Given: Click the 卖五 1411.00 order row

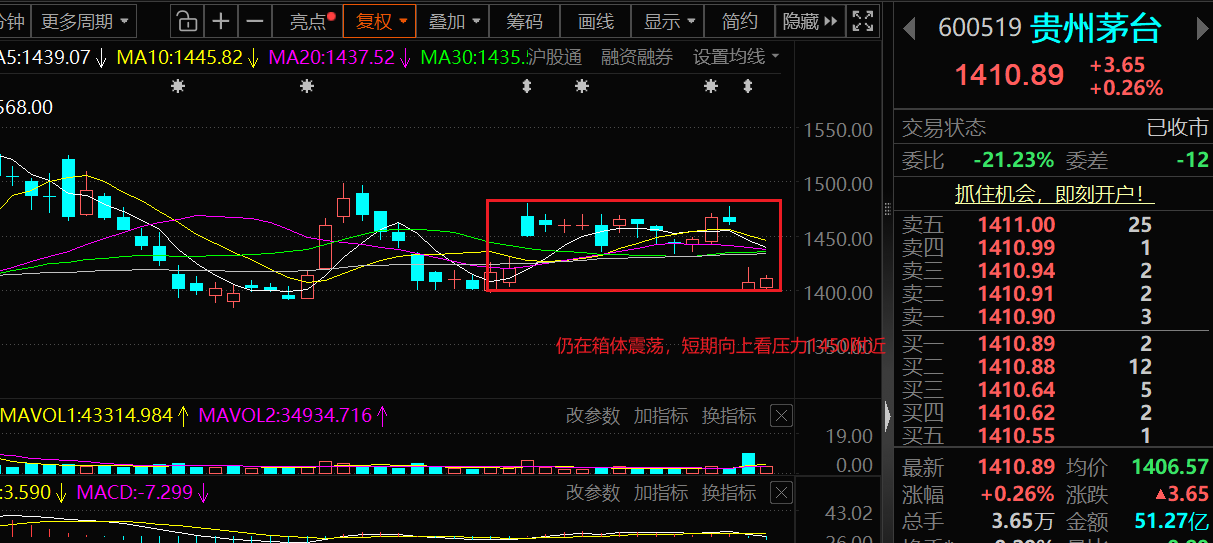Looking at the screenshot, I should (1053, 225).
